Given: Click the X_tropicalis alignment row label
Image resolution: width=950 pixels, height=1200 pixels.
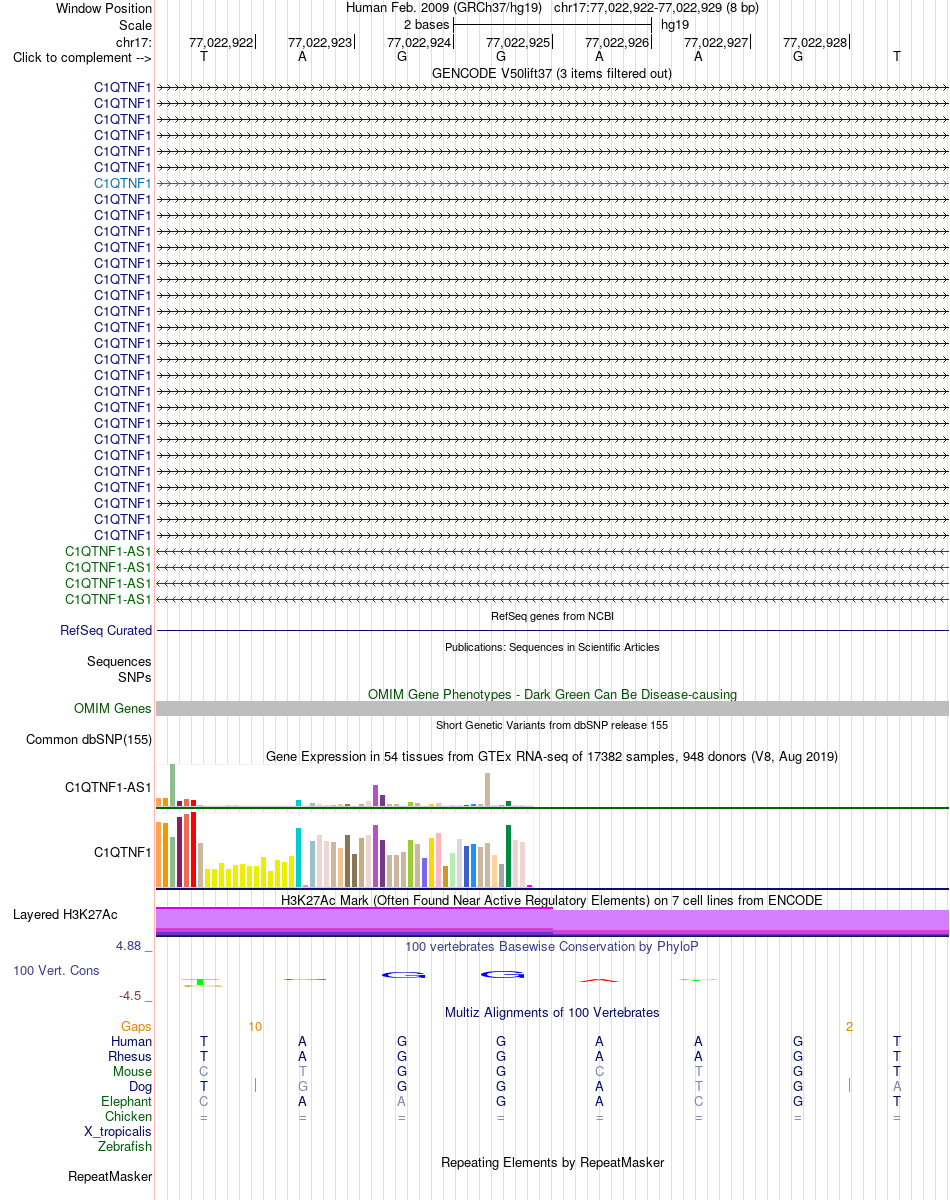Looking at the screenshot, I should (118, 1131).
